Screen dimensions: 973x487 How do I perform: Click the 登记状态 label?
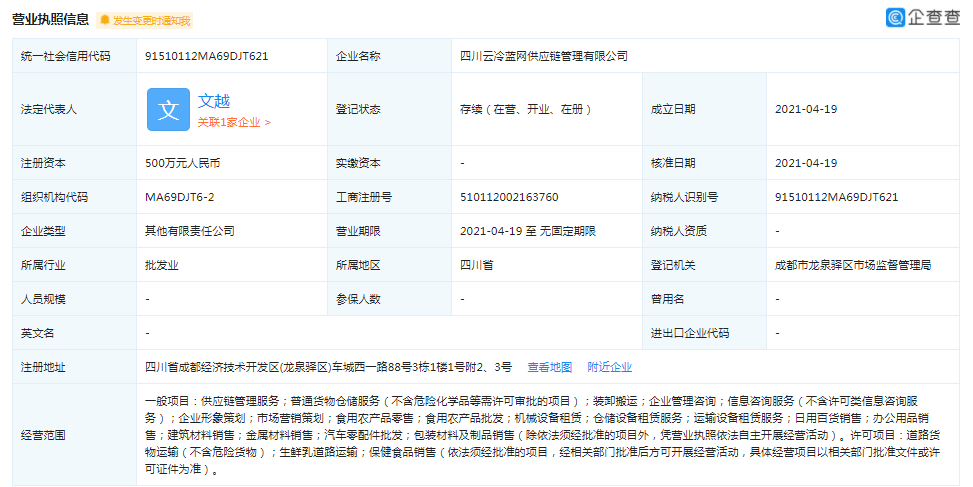[358, 109]
